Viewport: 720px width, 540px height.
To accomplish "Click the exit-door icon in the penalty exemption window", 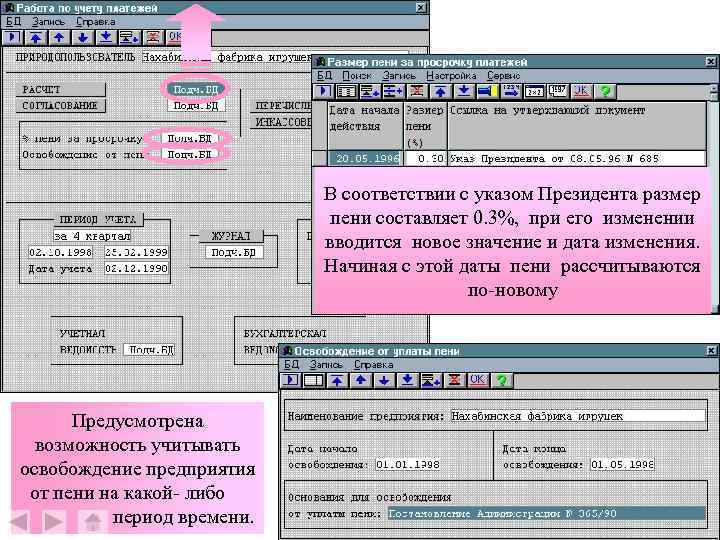I will point(290,380).
